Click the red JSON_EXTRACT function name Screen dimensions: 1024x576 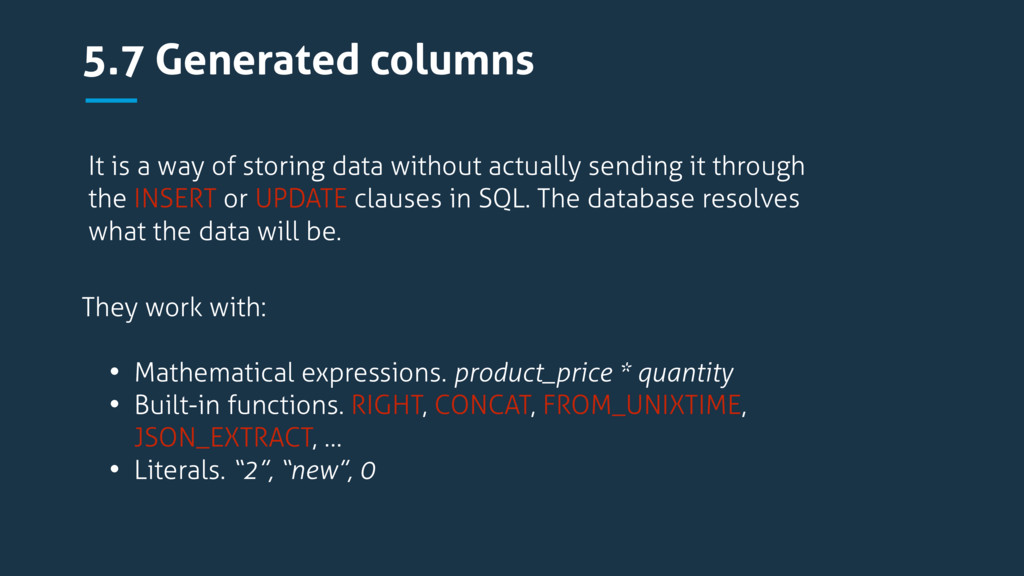tap(223, 438)
